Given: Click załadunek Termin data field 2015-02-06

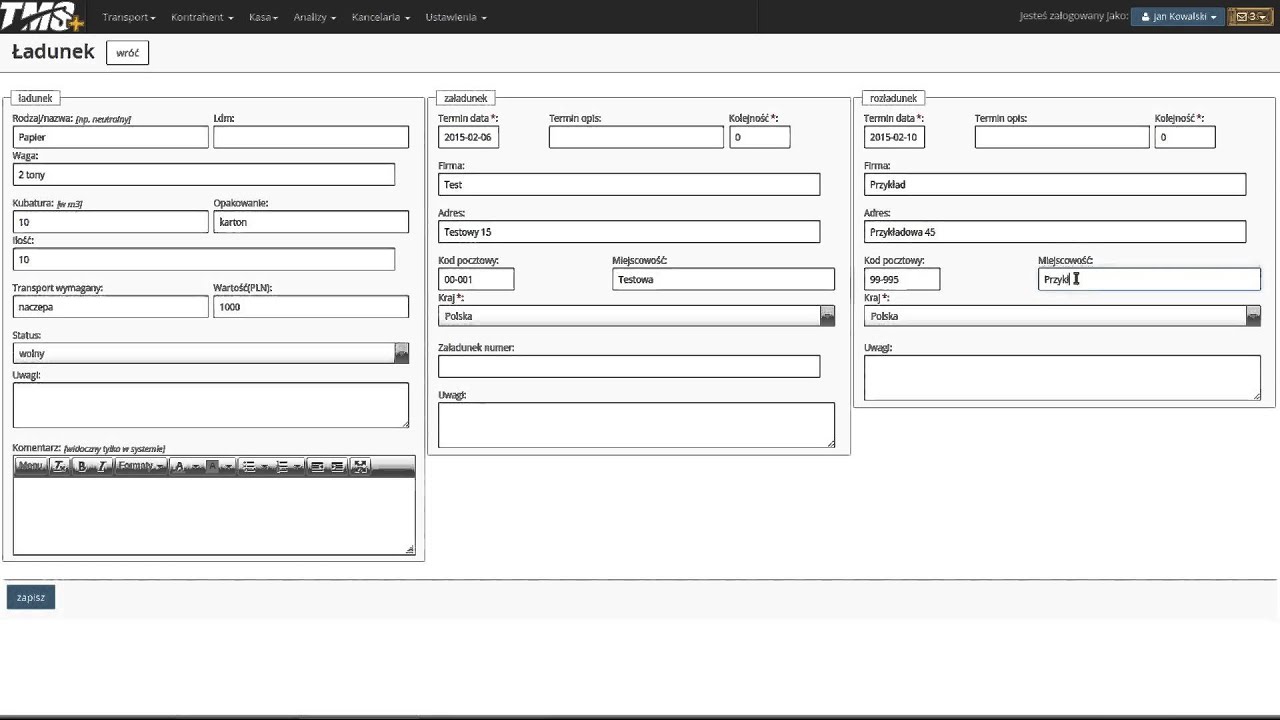Looking at the screenshot, I should pos(469,137).
